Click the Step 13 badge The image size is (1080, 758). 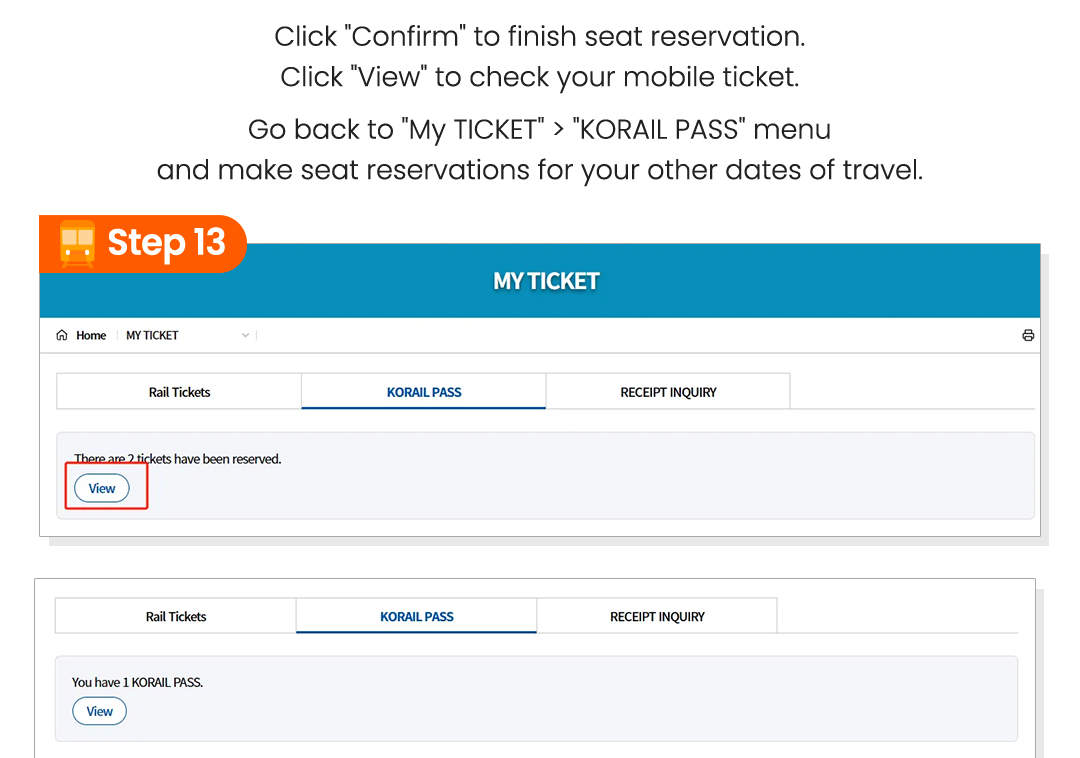click(x=144, y=243)
